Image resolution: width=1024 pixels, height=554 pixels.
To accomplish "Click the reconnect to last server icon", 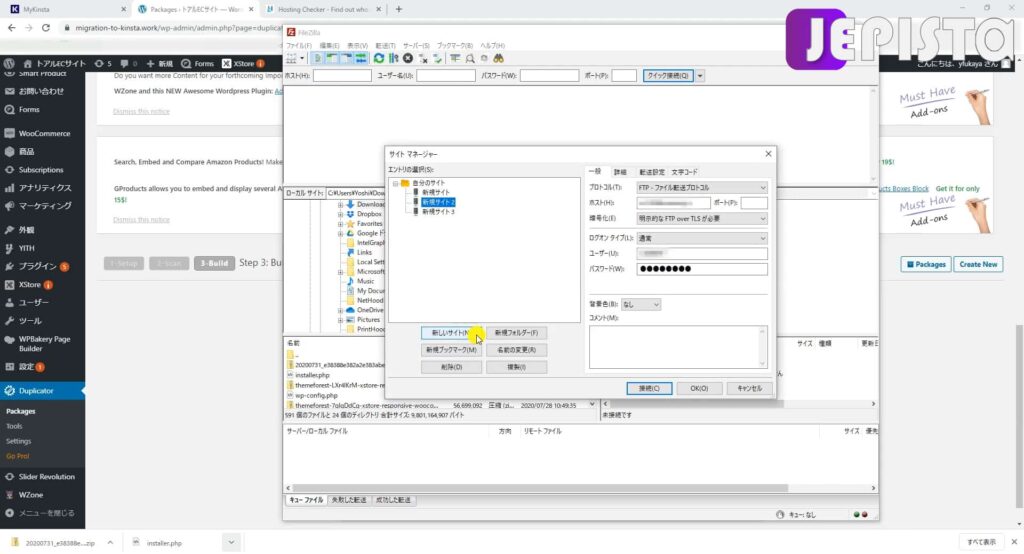I will pos(438,59).
